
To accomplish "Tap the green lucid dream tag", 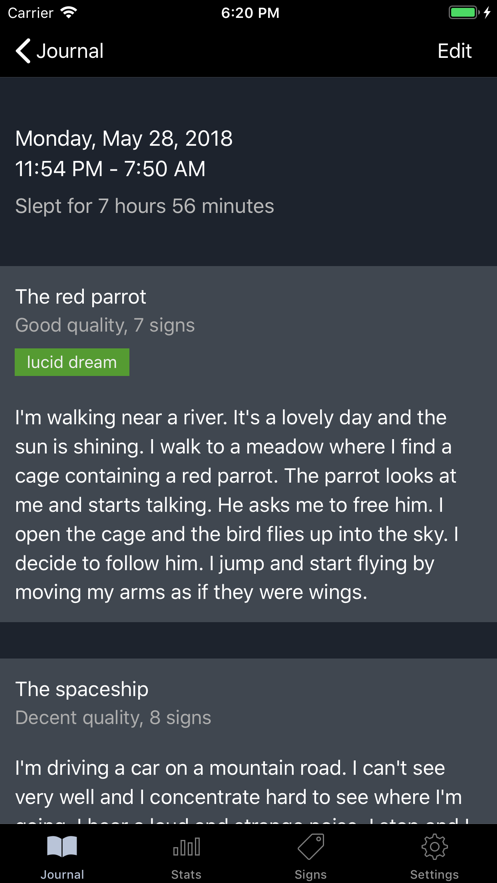I will pyautogui.click(x=72, y=362).
